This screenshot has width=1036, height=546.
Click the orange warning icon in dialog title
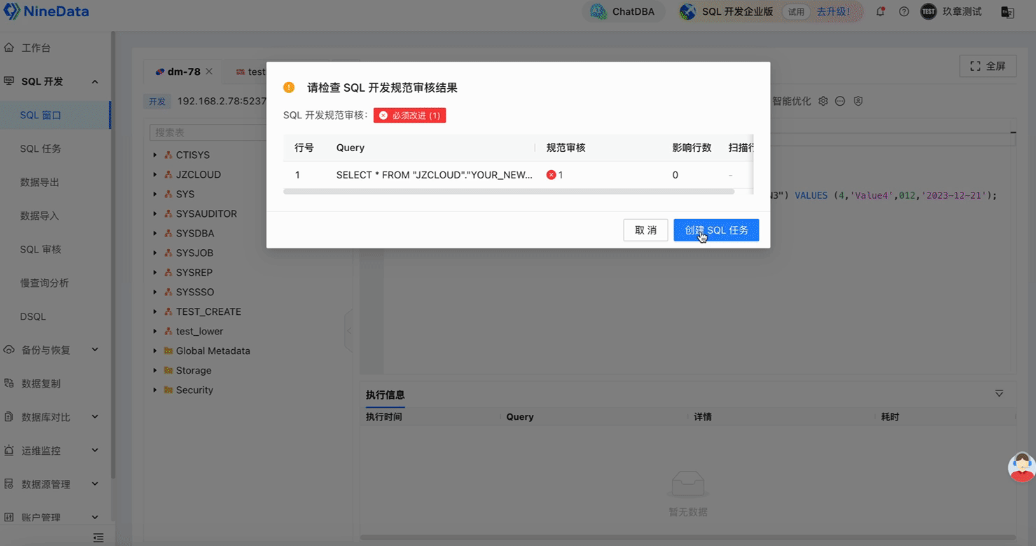click(289, 87)
